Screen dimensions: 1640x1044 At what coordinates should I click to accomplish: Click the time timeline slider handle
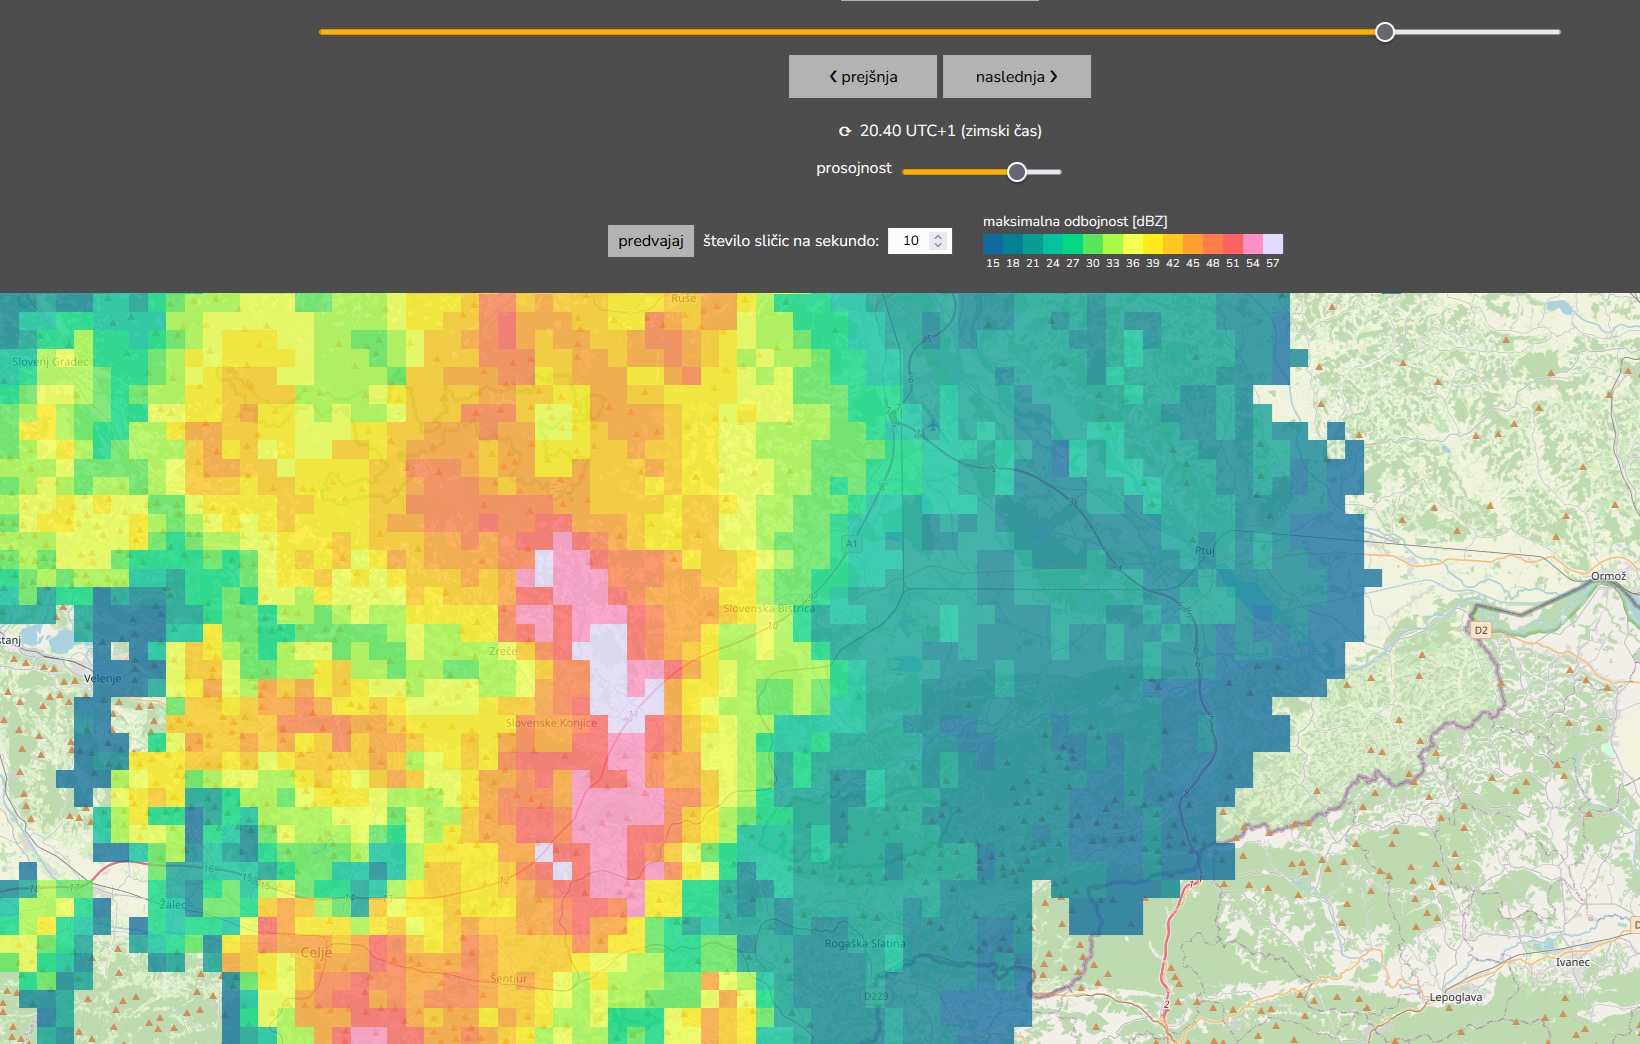click(1385, 32)
